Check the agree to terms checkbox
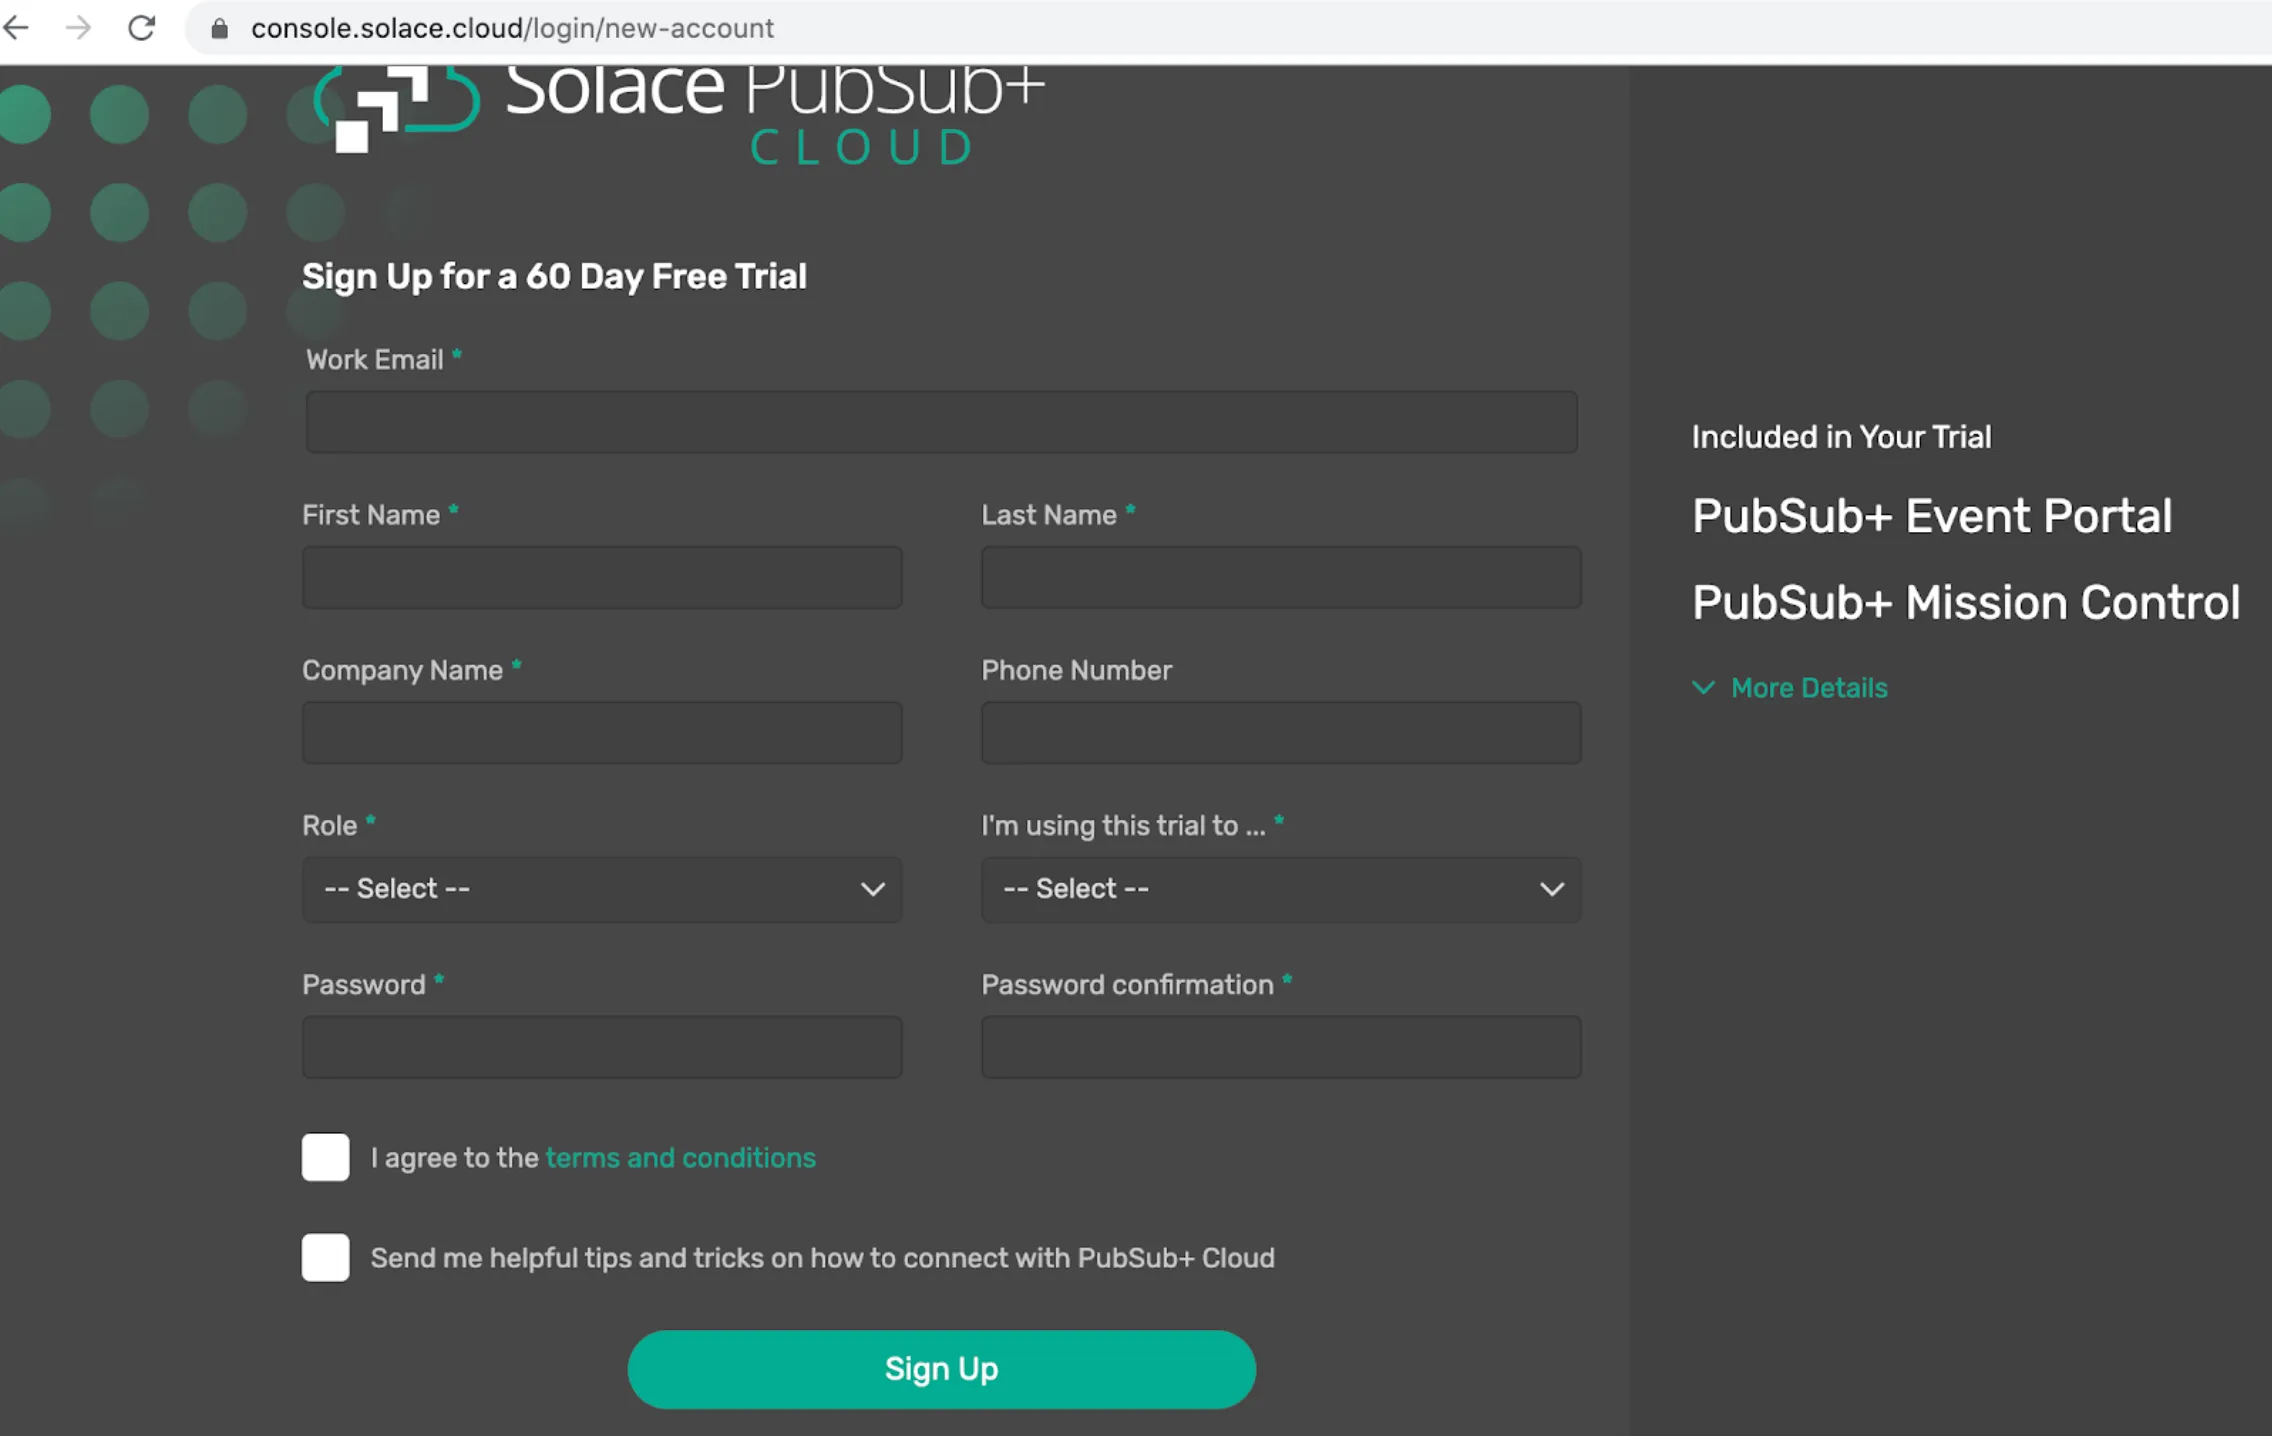The height and width of the screenshot is (1436, 2272). pos(326,1157)
